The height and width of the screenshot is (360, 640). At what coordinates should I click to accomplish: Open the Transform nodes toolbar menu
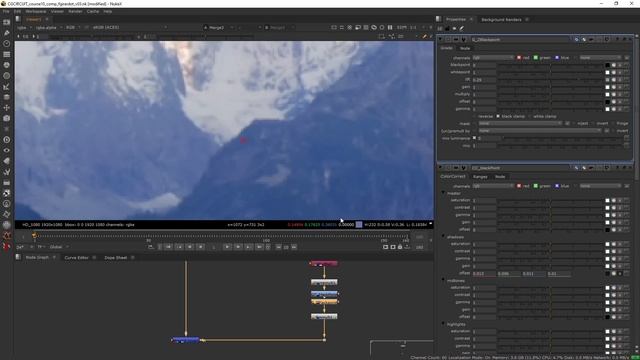point(7,108)
